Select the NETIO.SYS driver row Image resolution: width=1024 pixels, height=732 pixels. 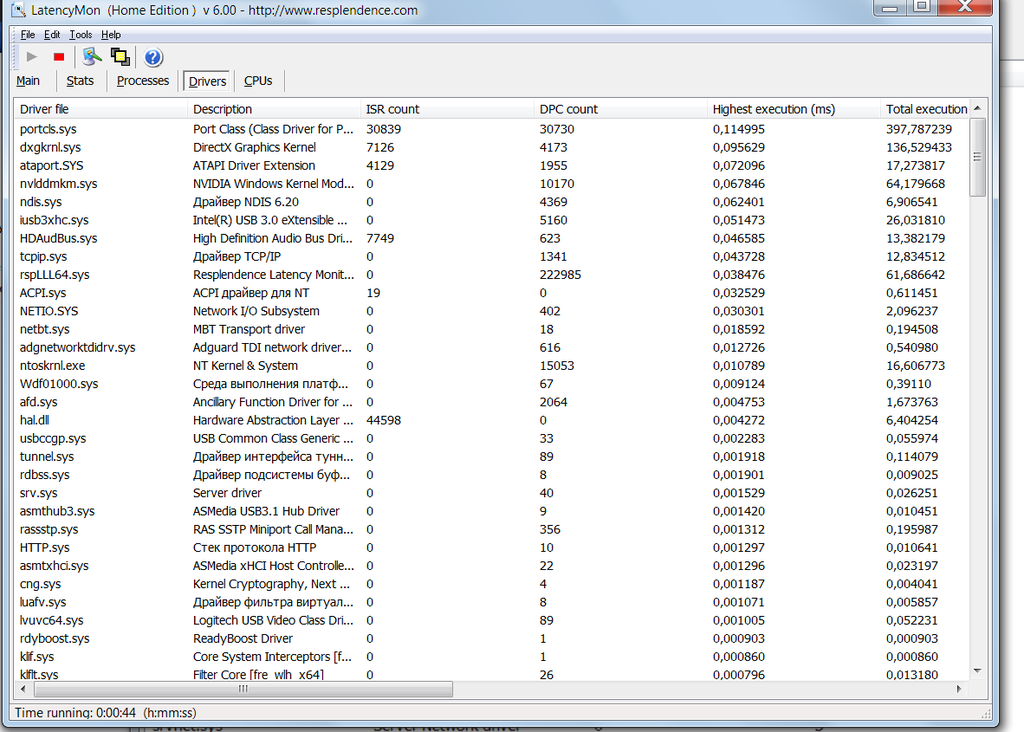[492, 311]
